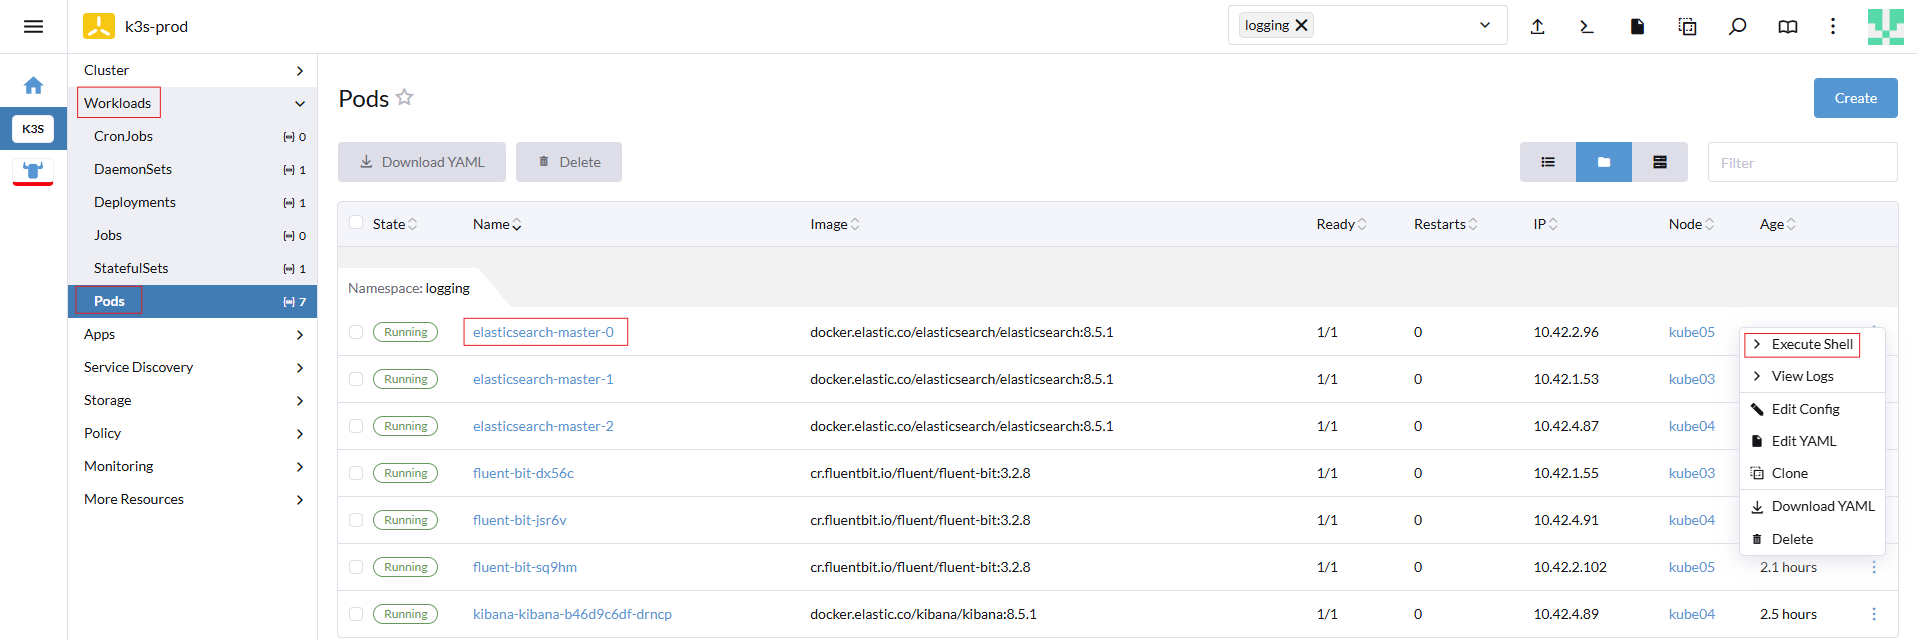Remove the logging namespace filter tag
Screen dimensions: 1917x640
[1301, 26]
